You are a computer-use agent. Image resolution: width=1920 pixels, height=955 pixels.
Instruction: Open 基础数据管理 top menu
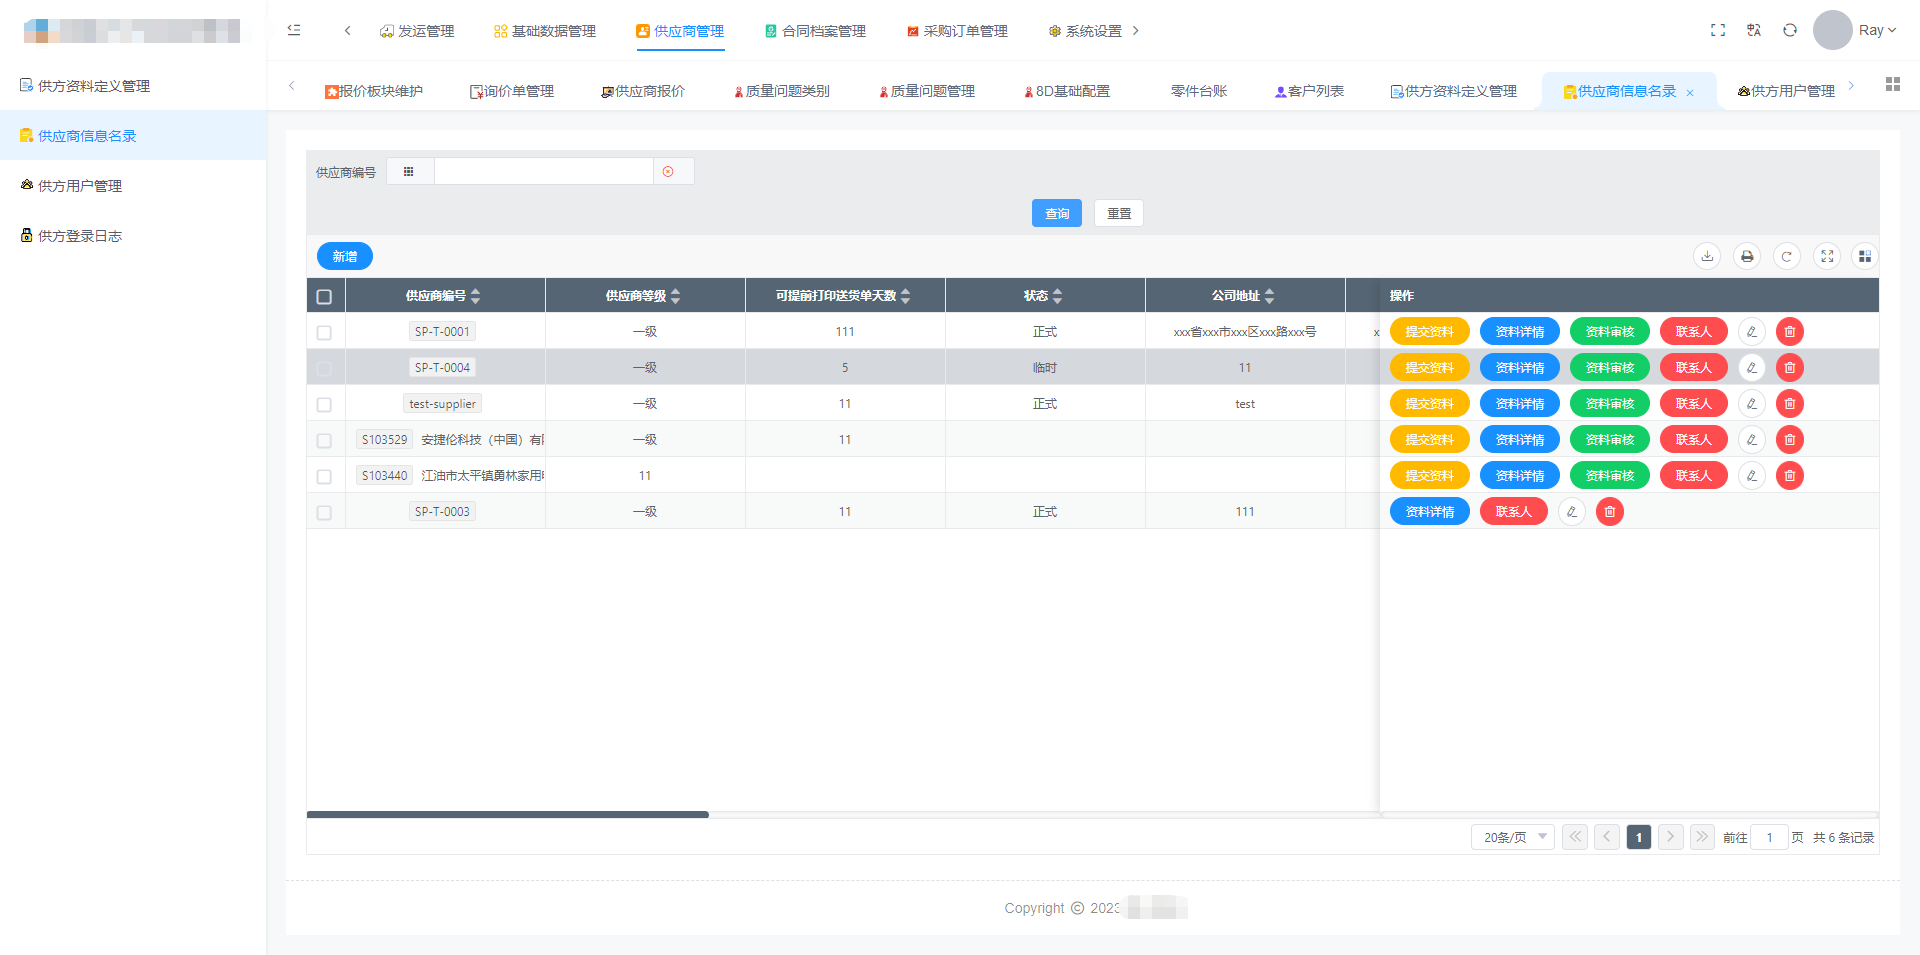click(x=545, y=31)
